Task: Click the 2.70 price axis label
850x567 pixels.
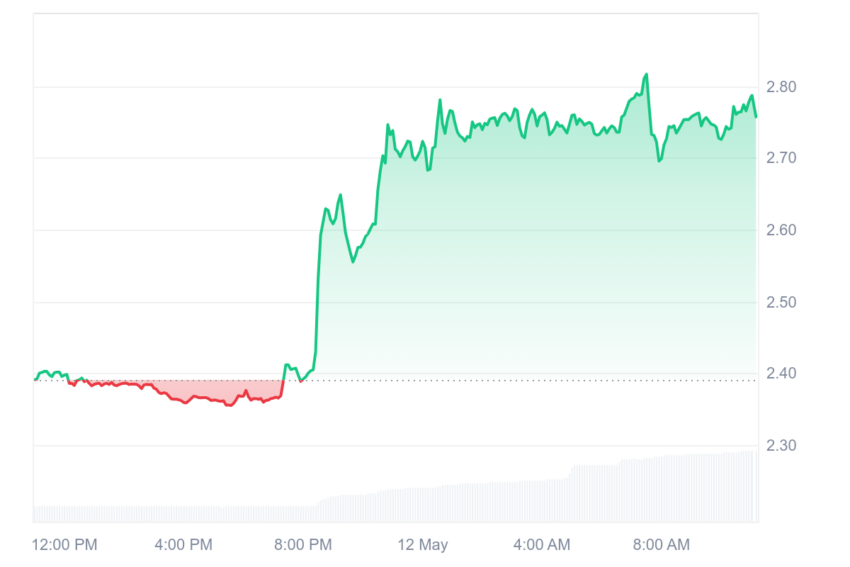Action: point(781,158)
